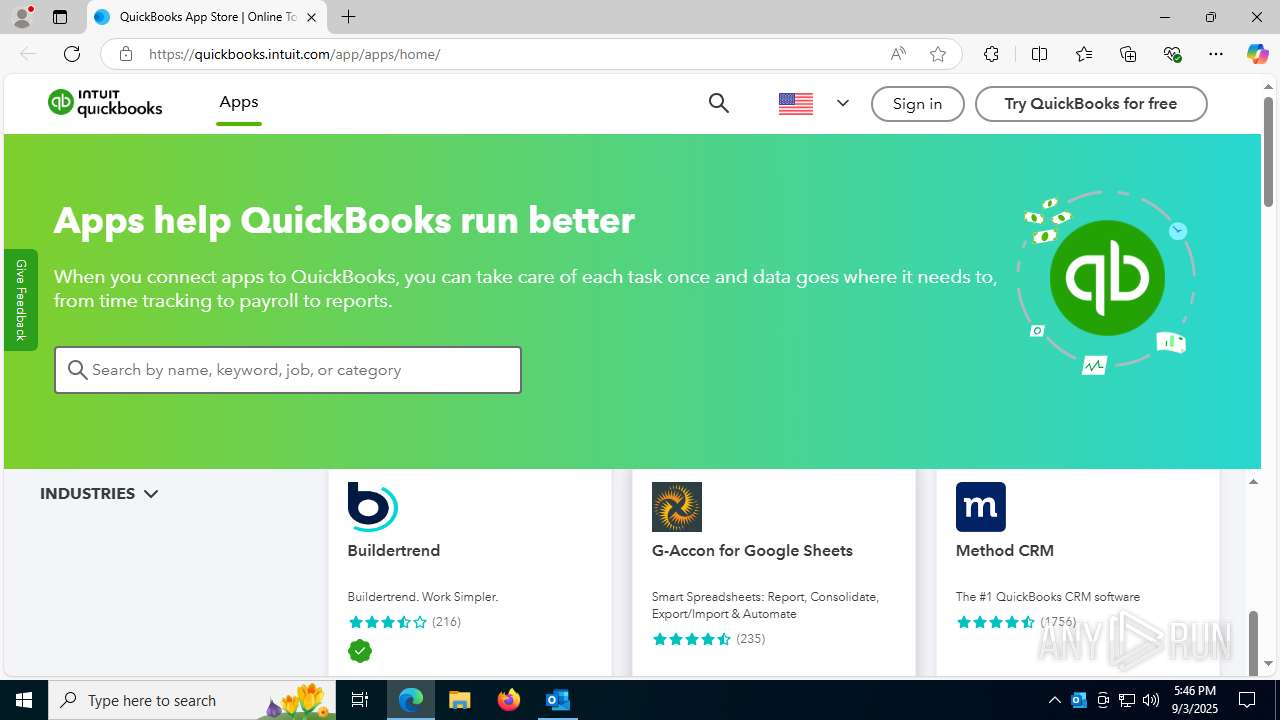Click Try QuickBooks for free
Screen dimensions: 1280x720
[1091, 104]
